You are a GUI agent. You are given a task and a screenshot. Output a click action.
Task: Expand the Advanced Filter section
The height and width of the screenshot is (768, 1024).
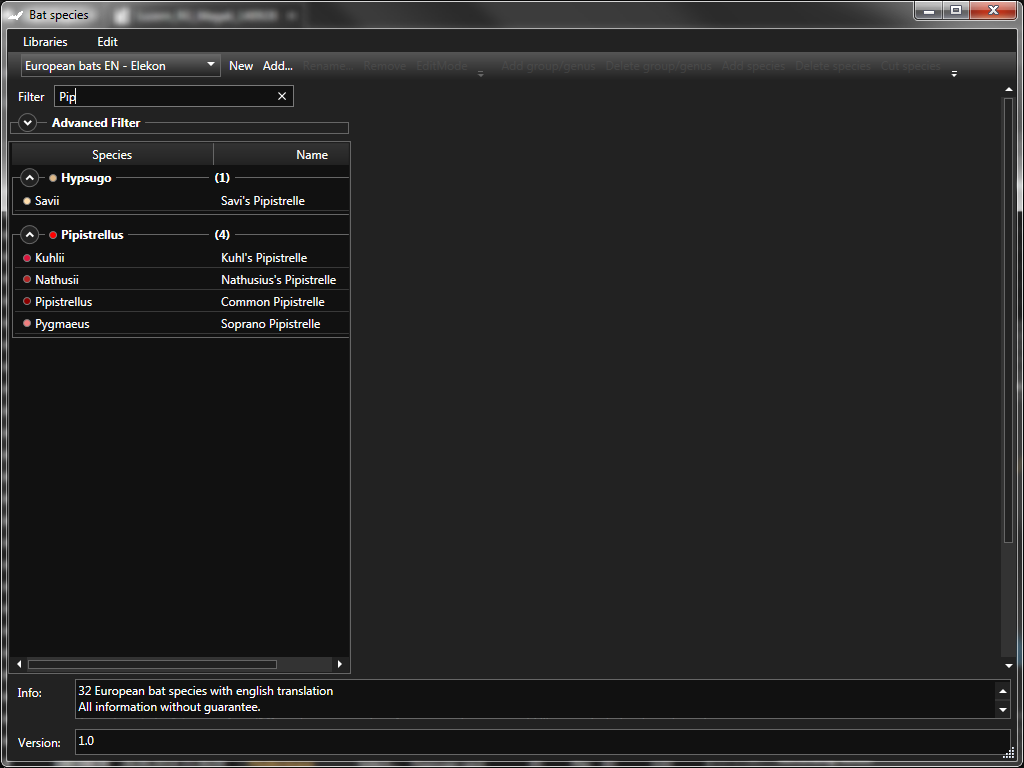(x=28, y=123)
